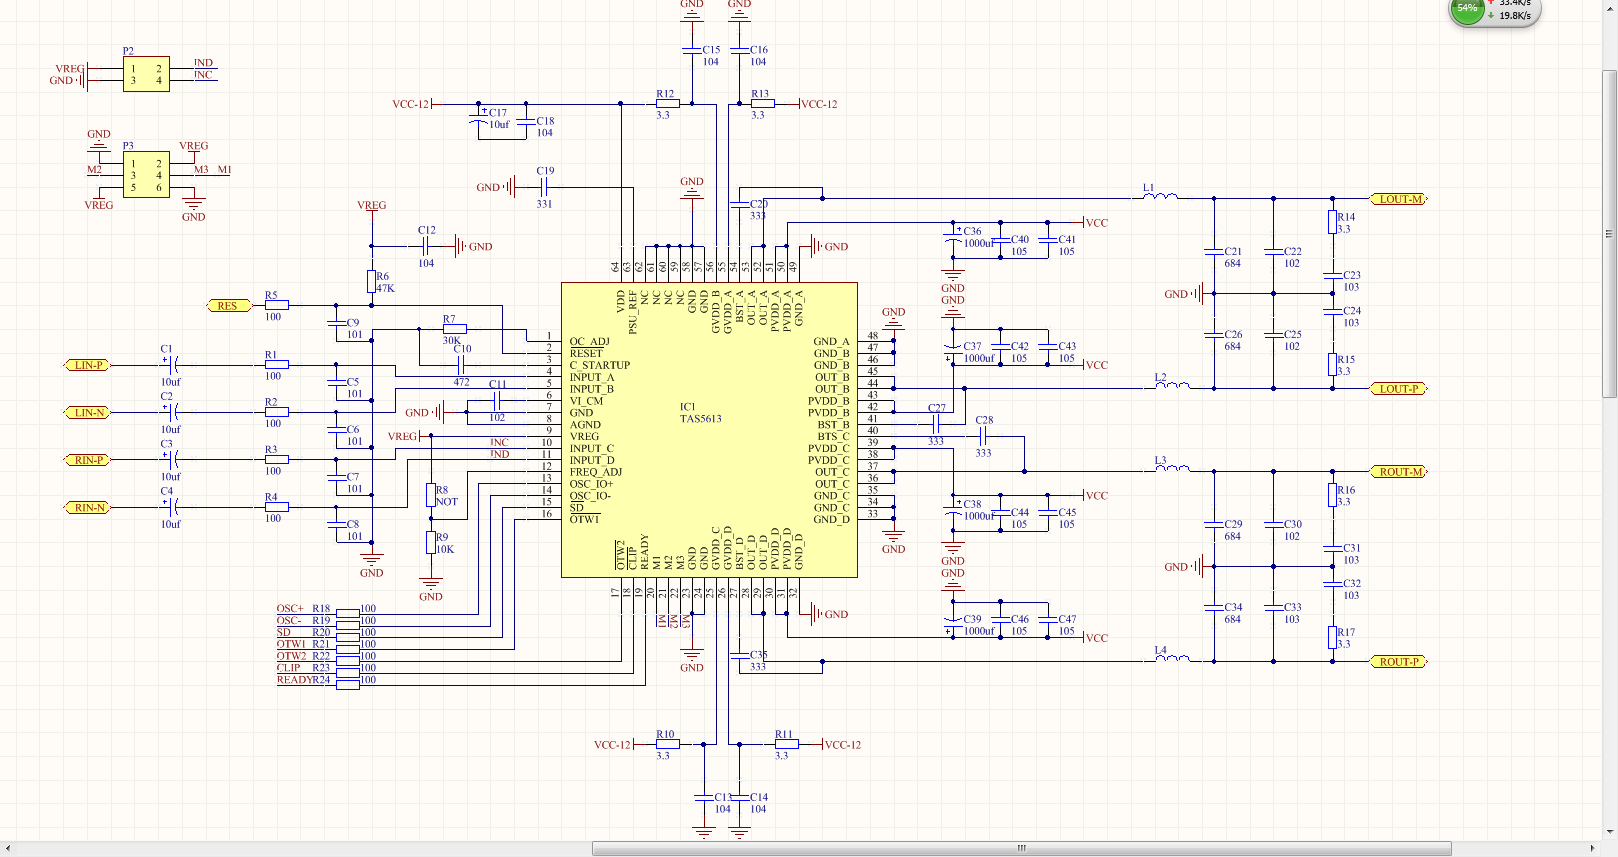
Task: Click capacitor C21 684
Action: (1214, 251)
